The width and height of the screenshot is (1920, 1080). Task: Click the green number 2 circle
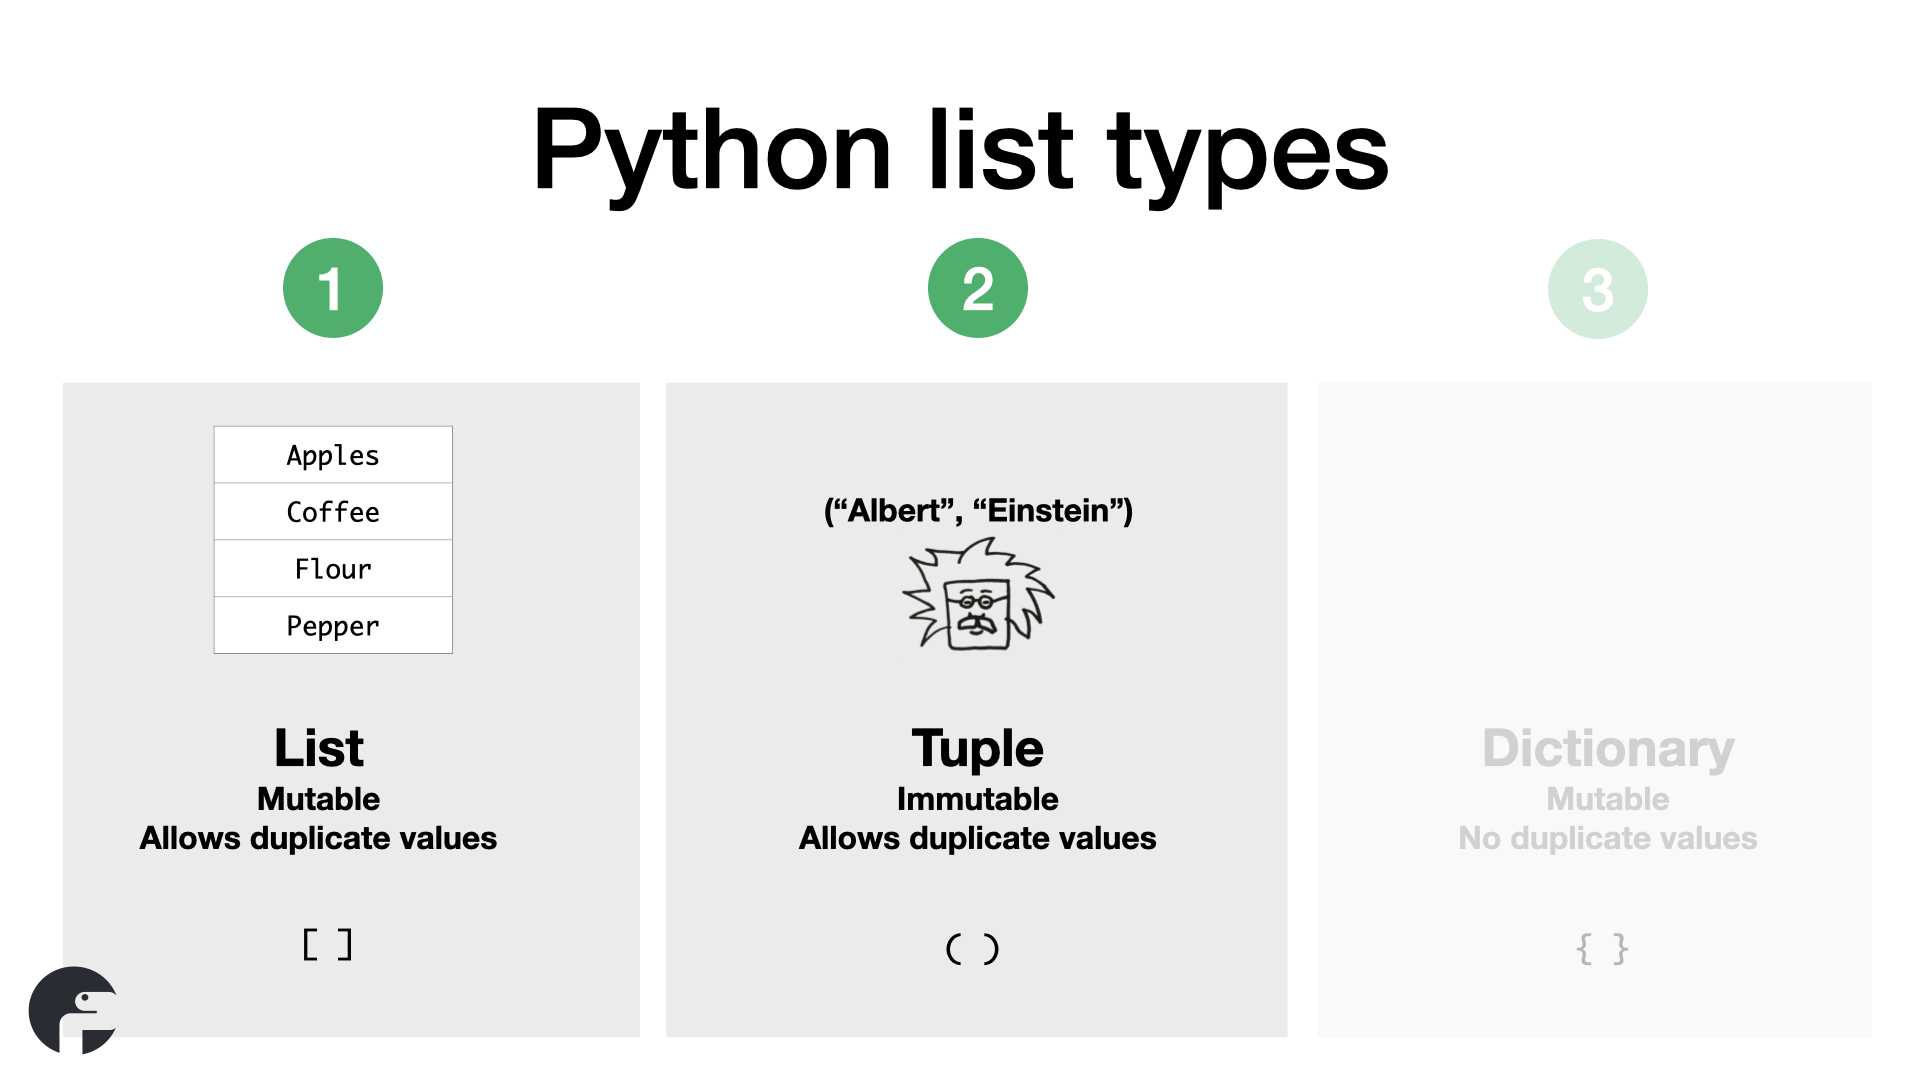[977, 288]
